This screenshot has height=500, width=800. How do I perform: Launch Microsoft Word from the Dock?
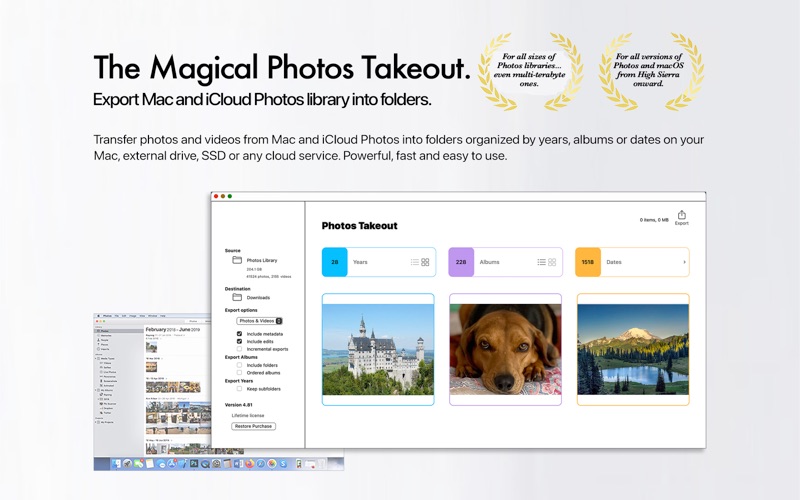[x=238, y=463]
